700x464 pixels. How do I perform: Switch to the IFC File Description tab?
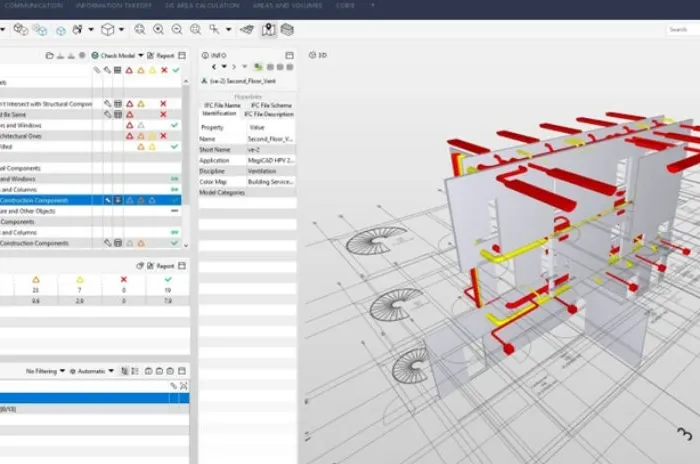[x=269, y=114]
